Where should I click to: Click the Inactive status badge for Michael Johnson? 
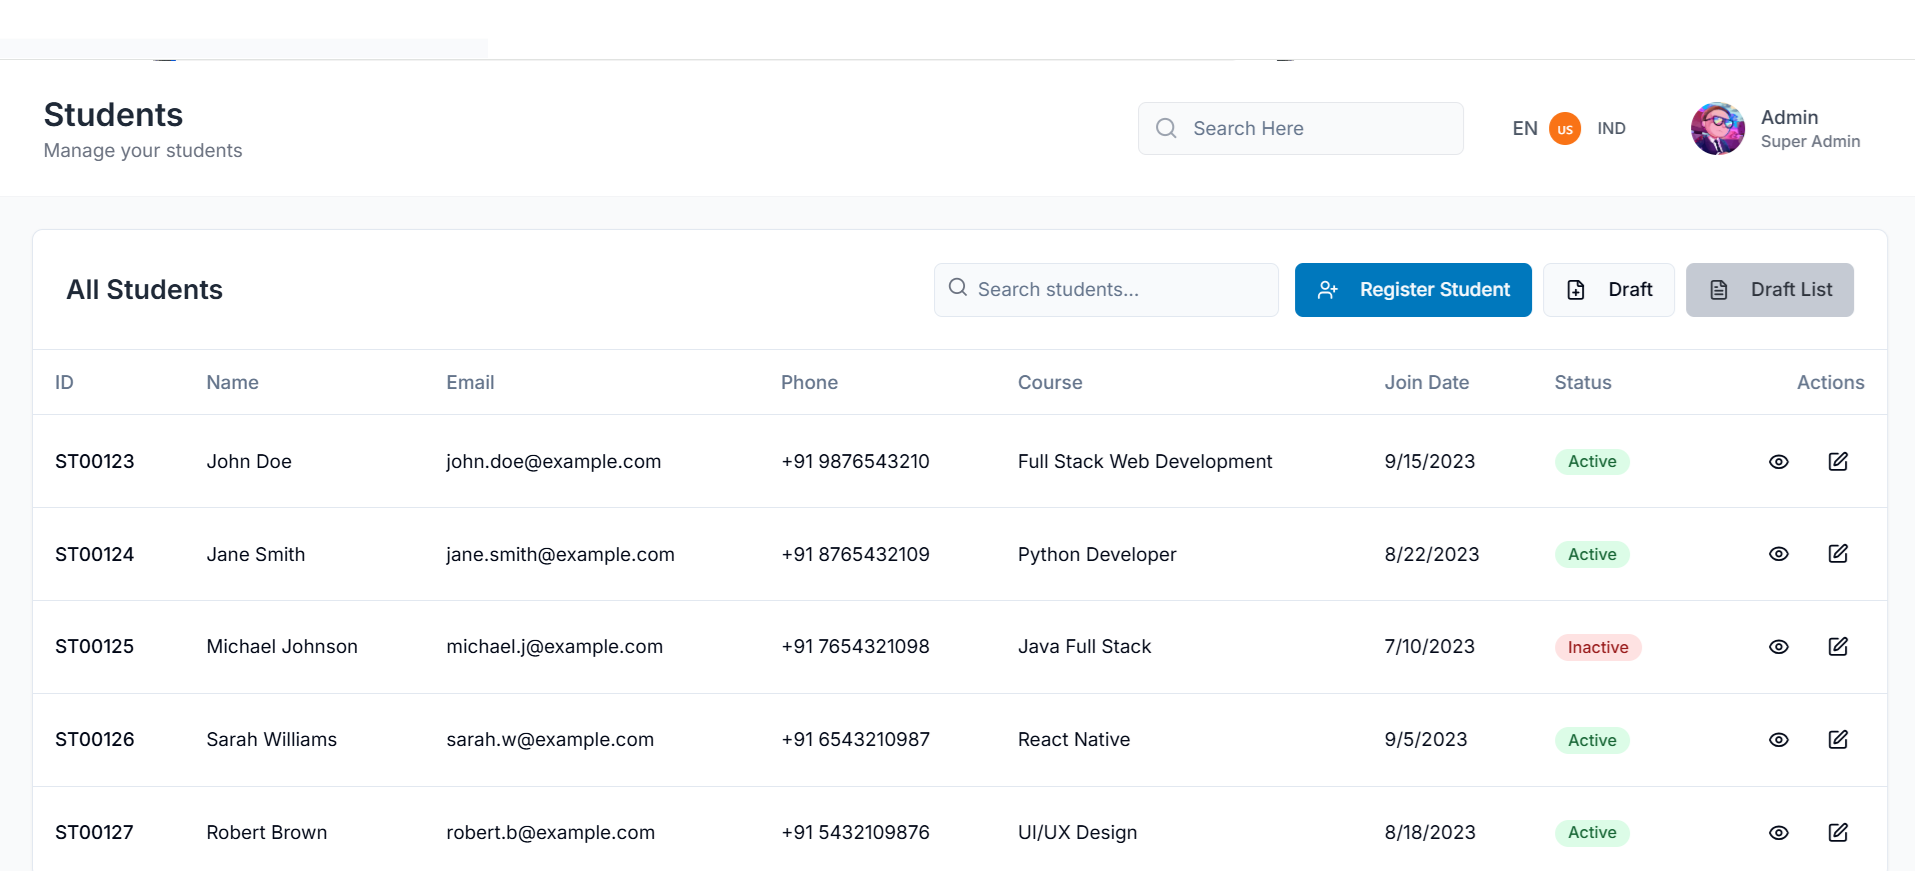1597,647
